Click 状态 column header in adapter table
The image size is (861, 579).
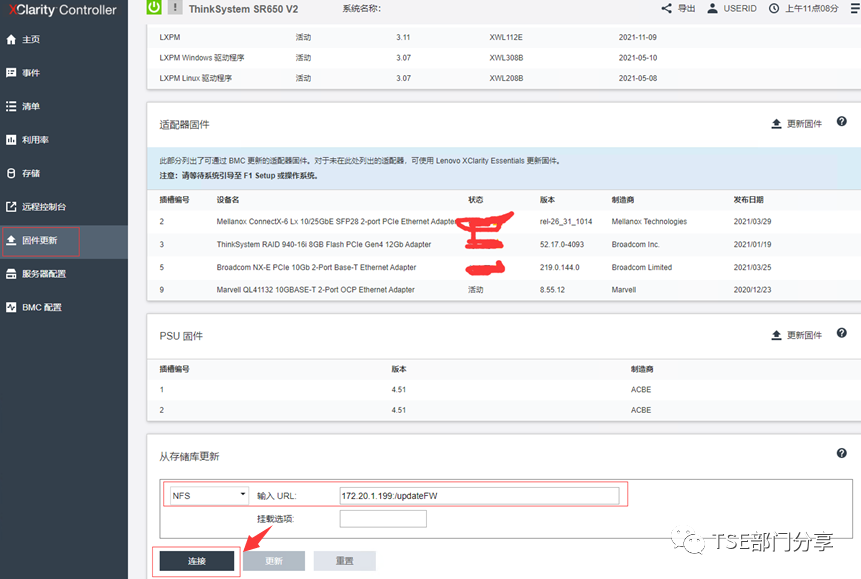point(476,200)
